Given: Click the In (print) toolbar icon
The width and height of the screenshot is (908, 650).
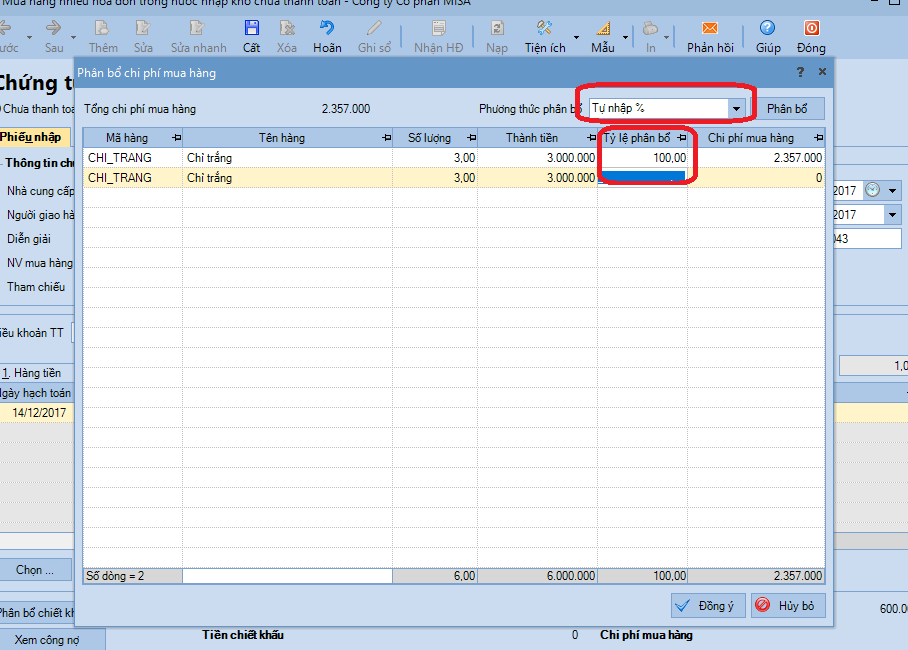Looking at the screenshot, I should (650, 28).
